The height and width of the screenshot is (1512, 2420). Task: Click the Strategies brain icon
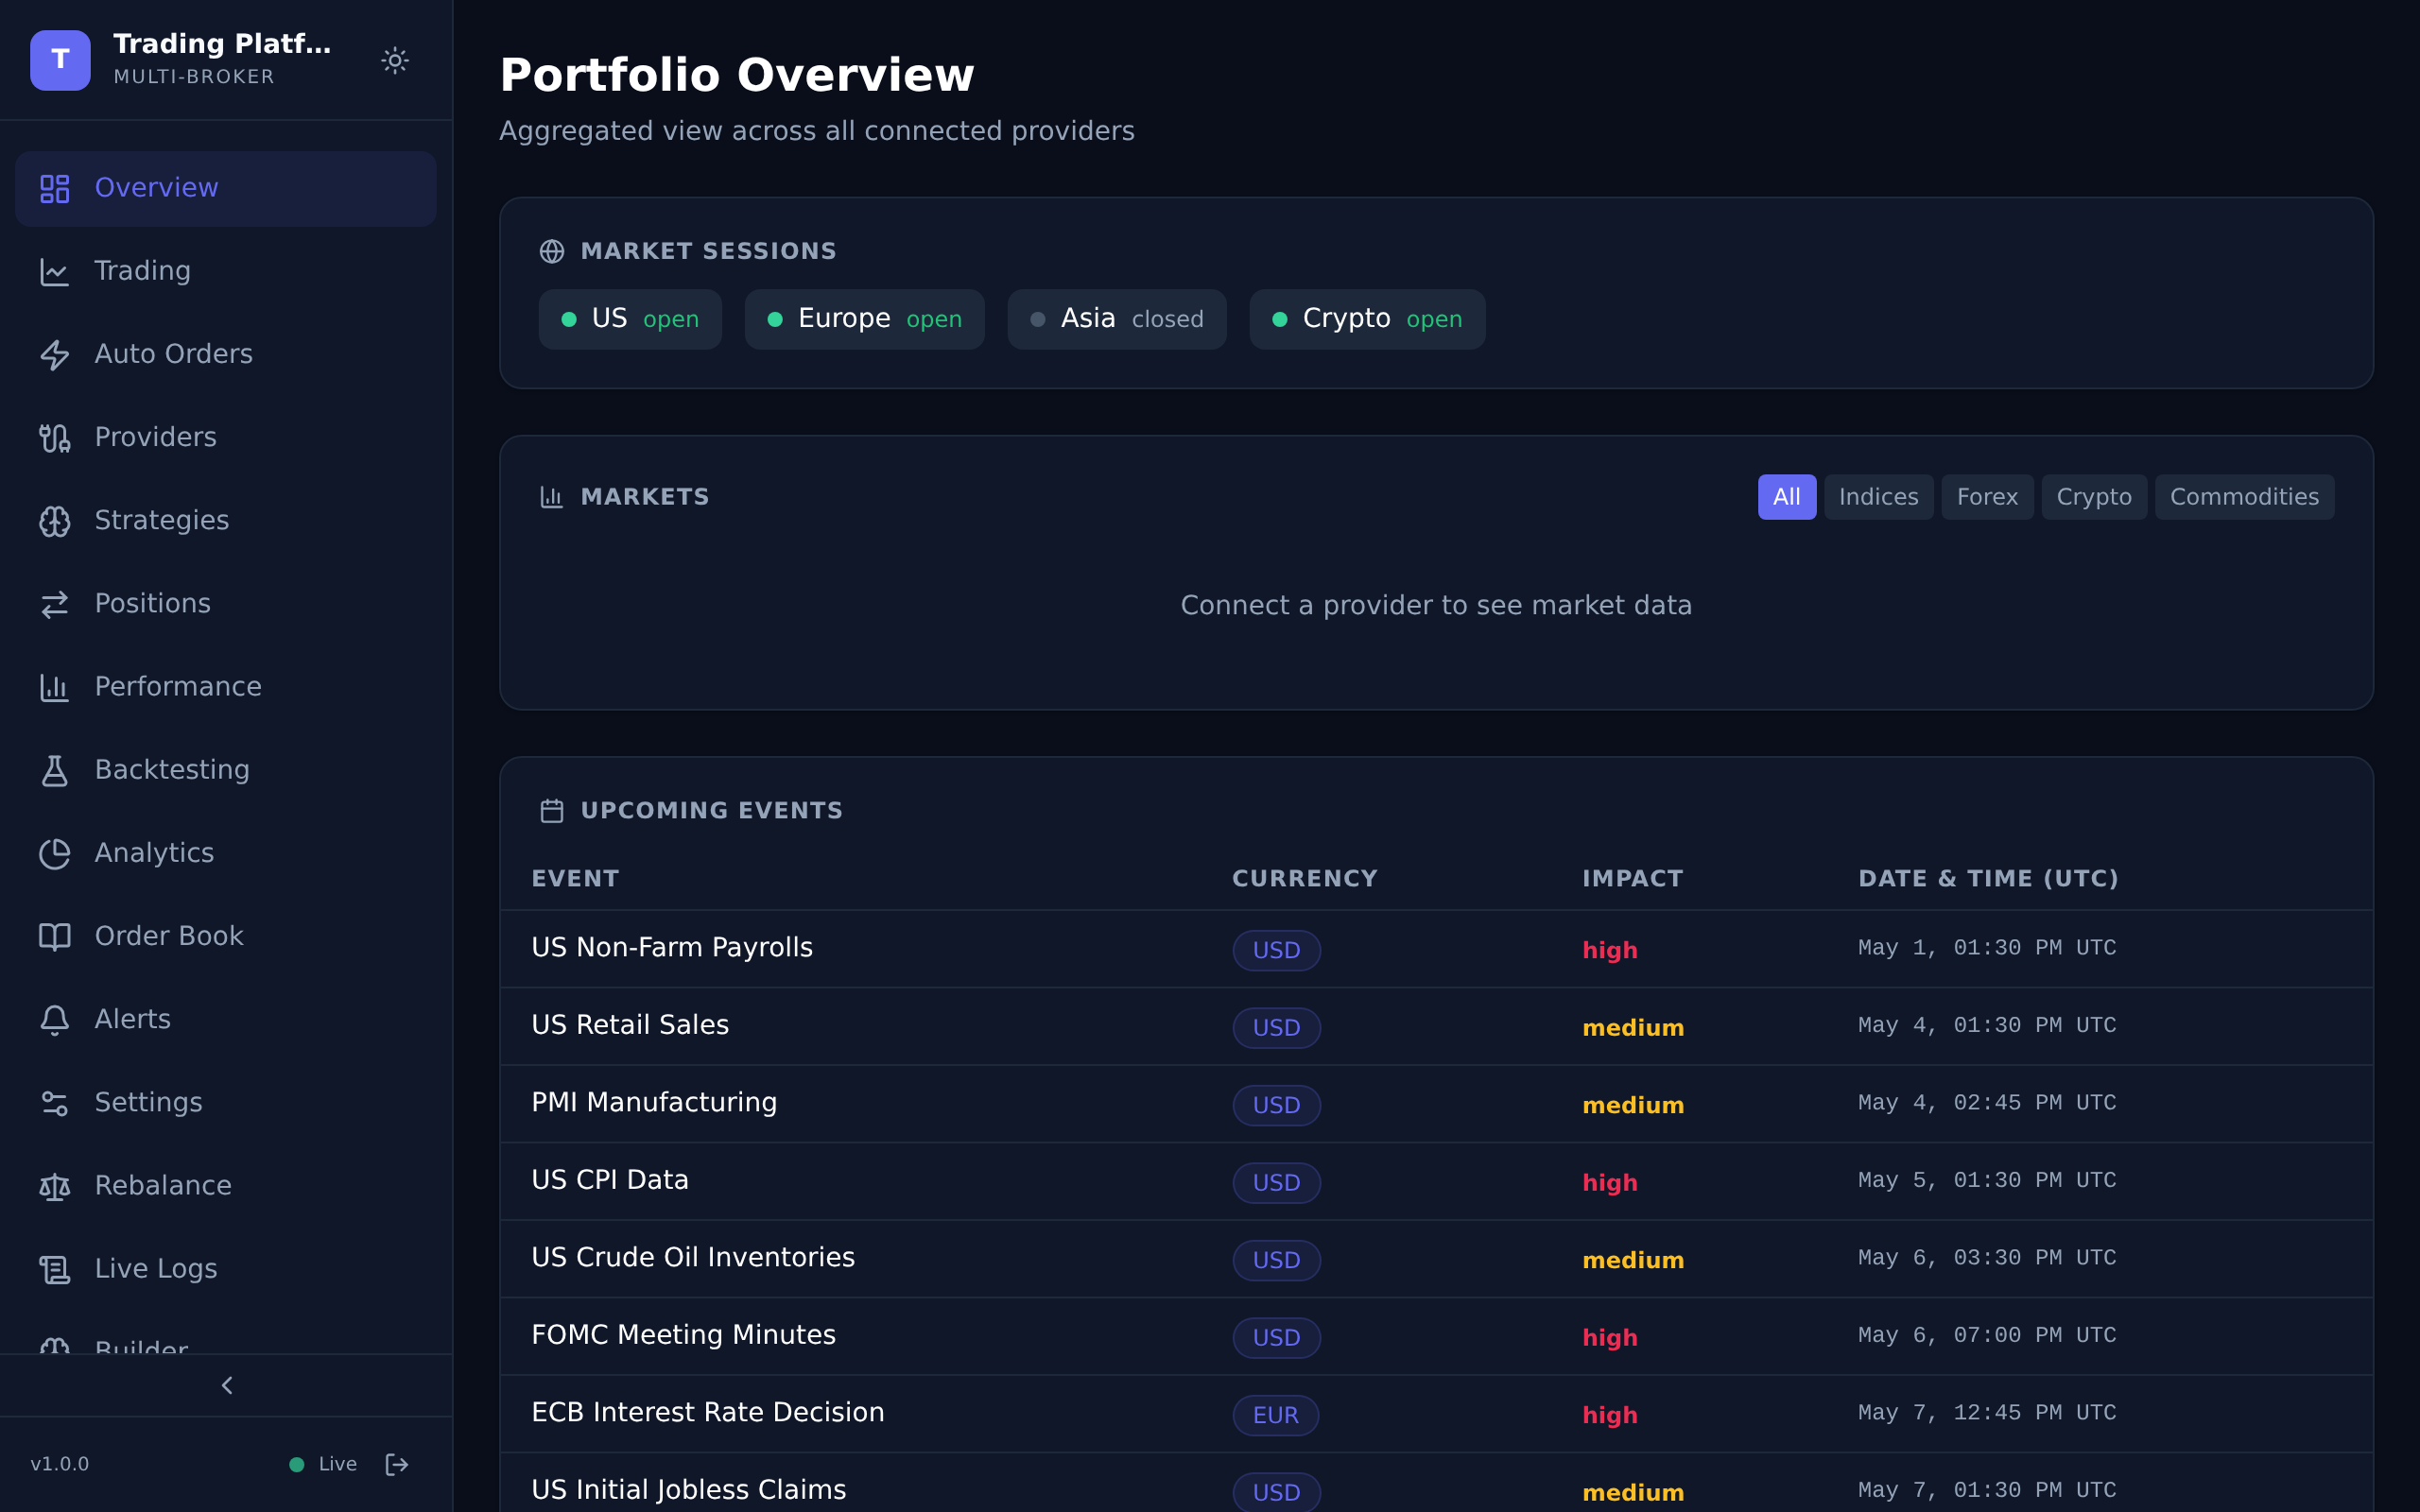(x=54, y=520)
